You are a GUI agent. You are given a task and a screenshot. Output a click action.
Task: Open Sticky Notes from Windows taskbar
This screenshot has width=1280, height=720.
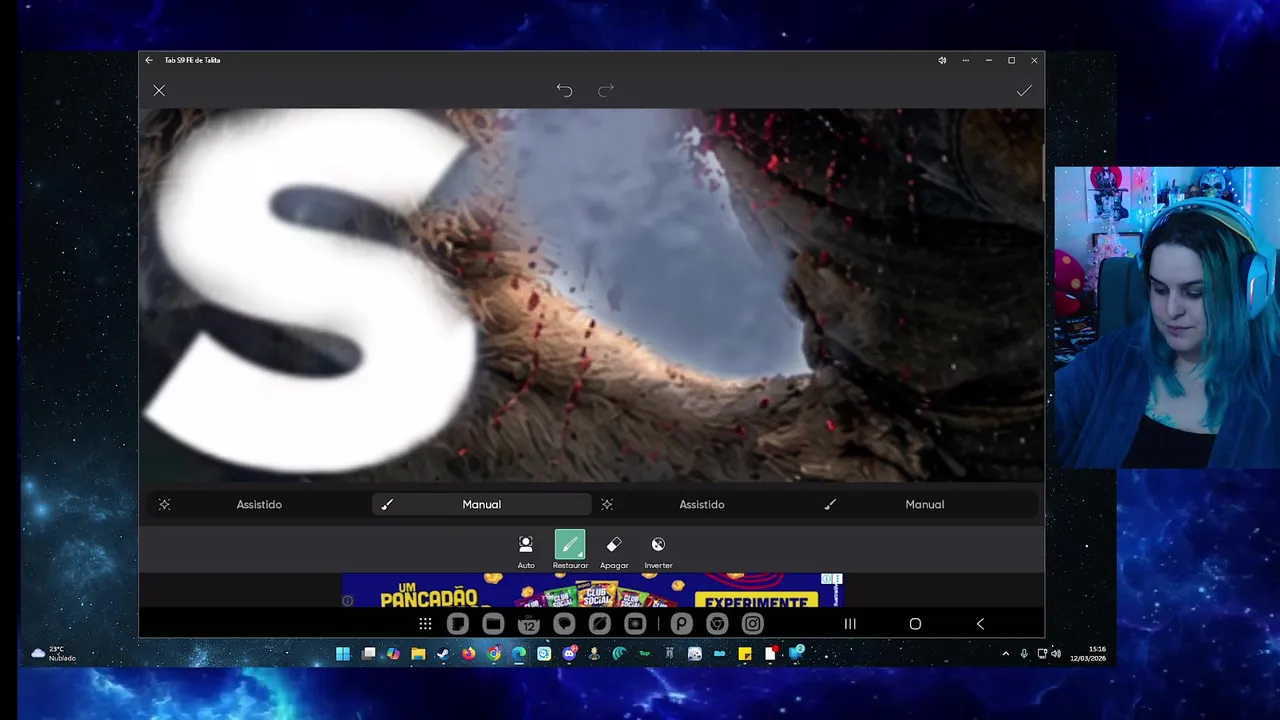click(745, 654)
